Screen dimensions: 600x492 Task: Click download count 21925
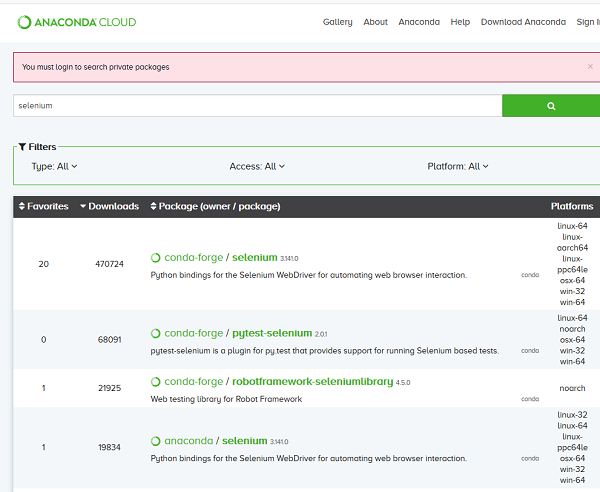point(109,388)
